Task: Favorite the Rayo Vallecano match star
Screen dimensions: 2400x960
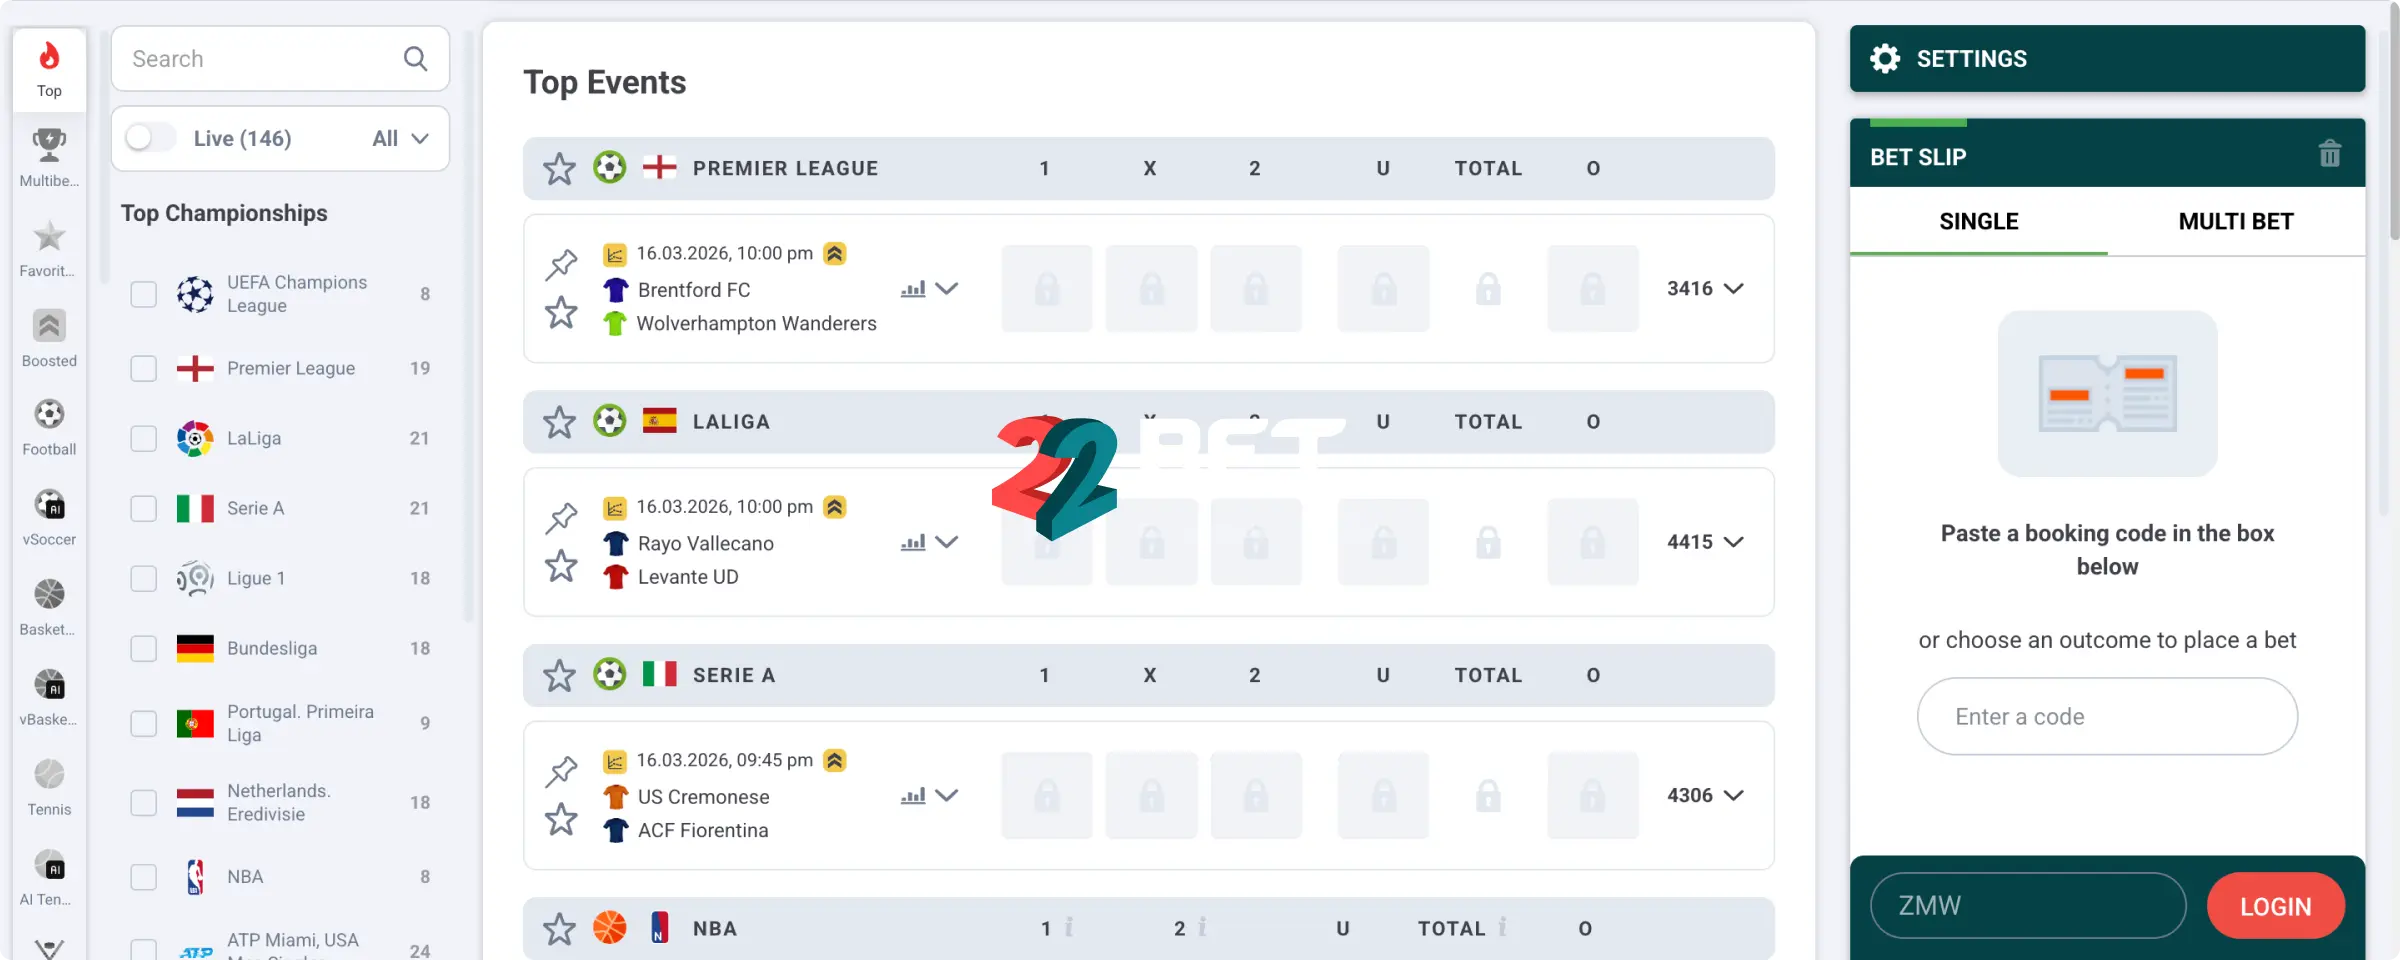Action: coord(561,566)
